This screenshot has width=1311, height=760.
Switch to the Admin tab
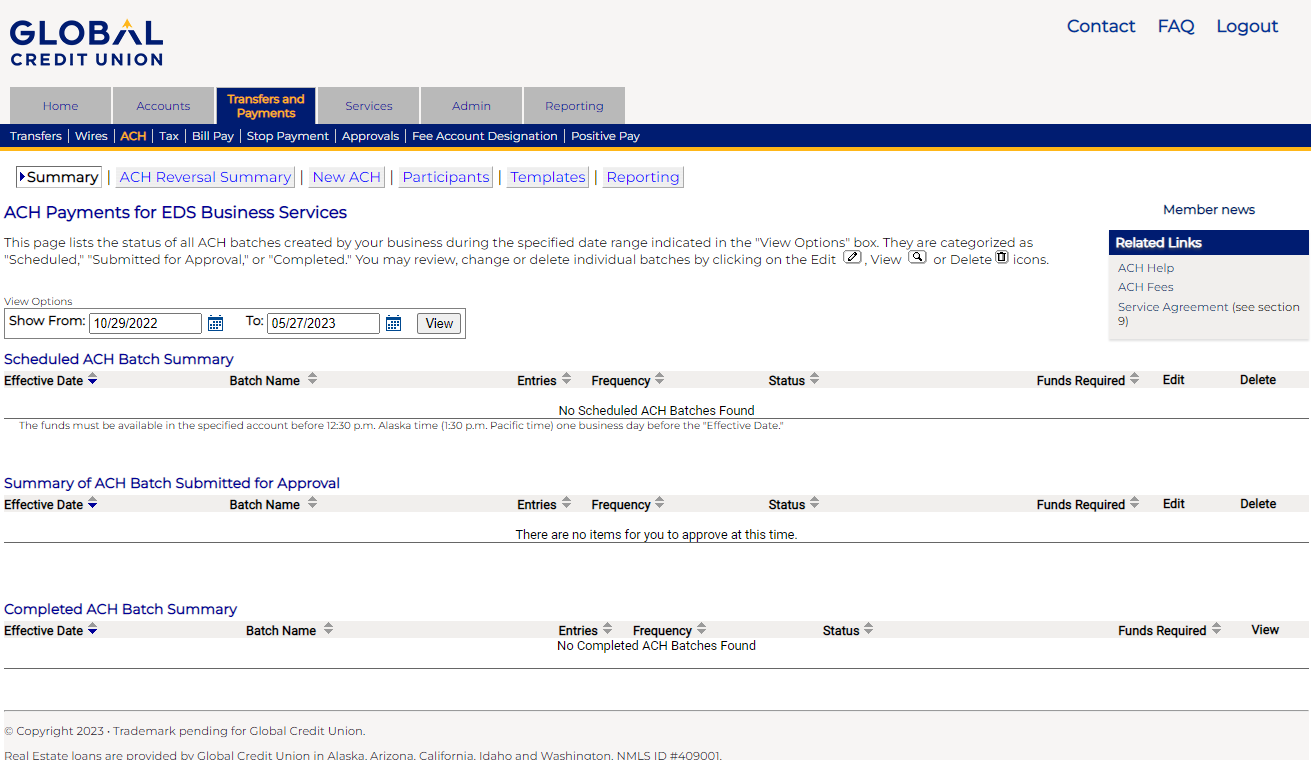471,106
